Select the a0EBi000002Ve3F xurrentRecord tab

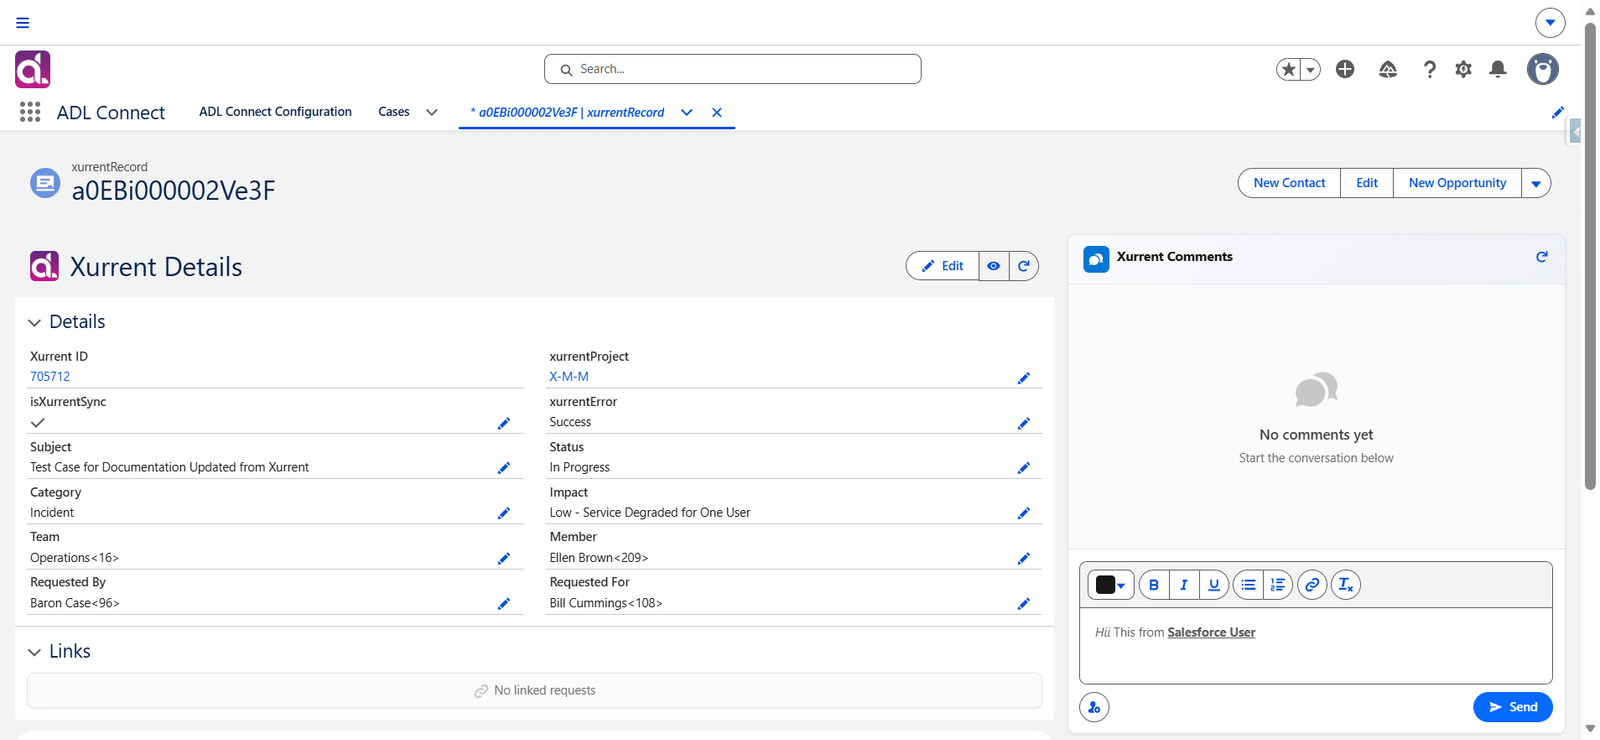[x=567, y=112]
